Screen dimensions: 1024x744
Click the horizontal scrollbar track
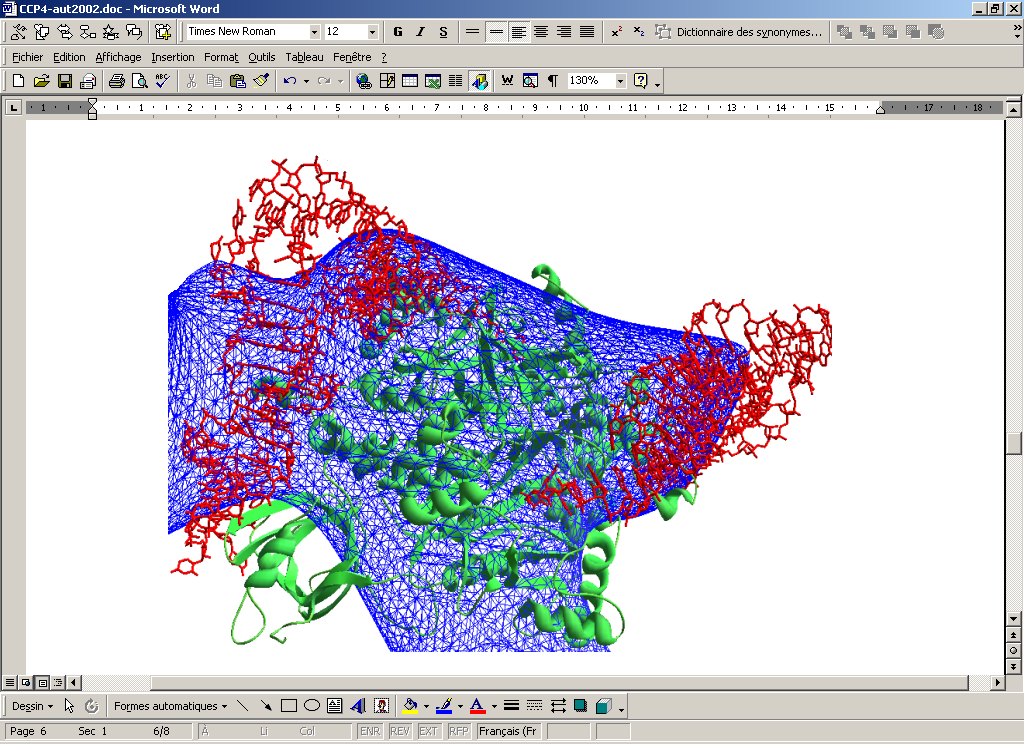[x=500, y=683]
